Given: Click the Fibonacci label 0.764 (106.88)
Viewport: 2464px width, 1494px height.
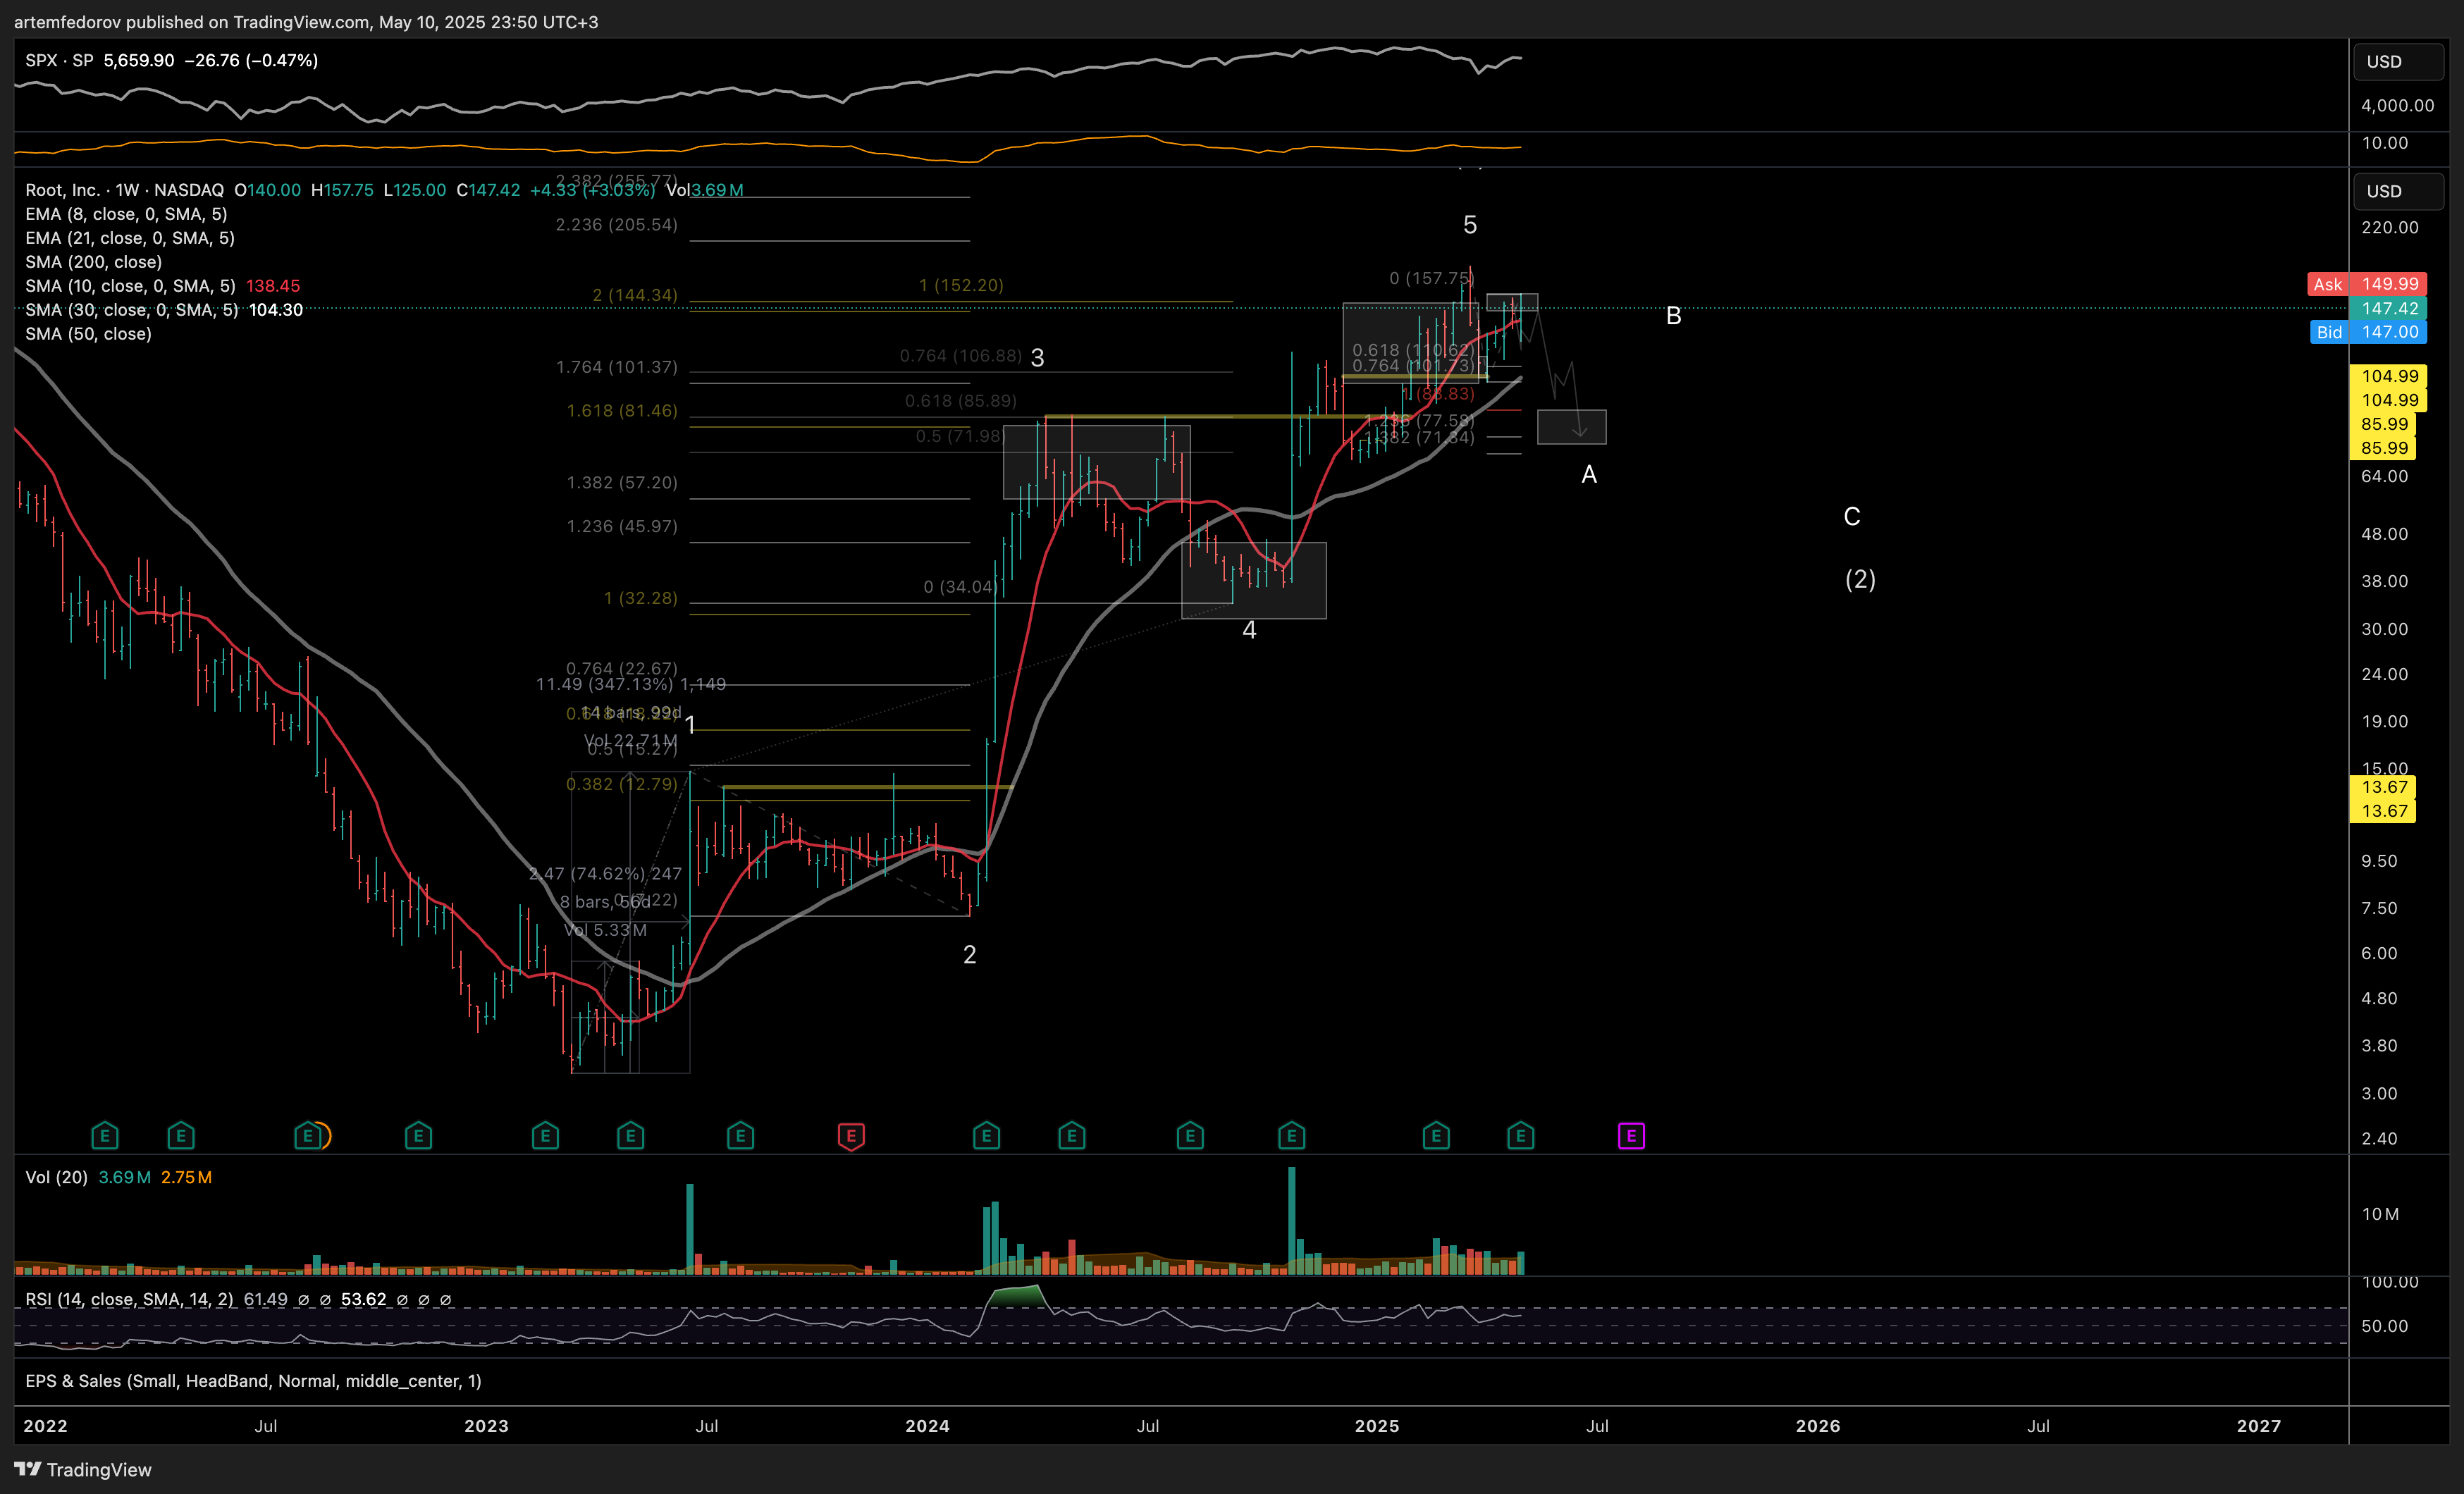Looking at the screenshot, I should pos(961,356).
